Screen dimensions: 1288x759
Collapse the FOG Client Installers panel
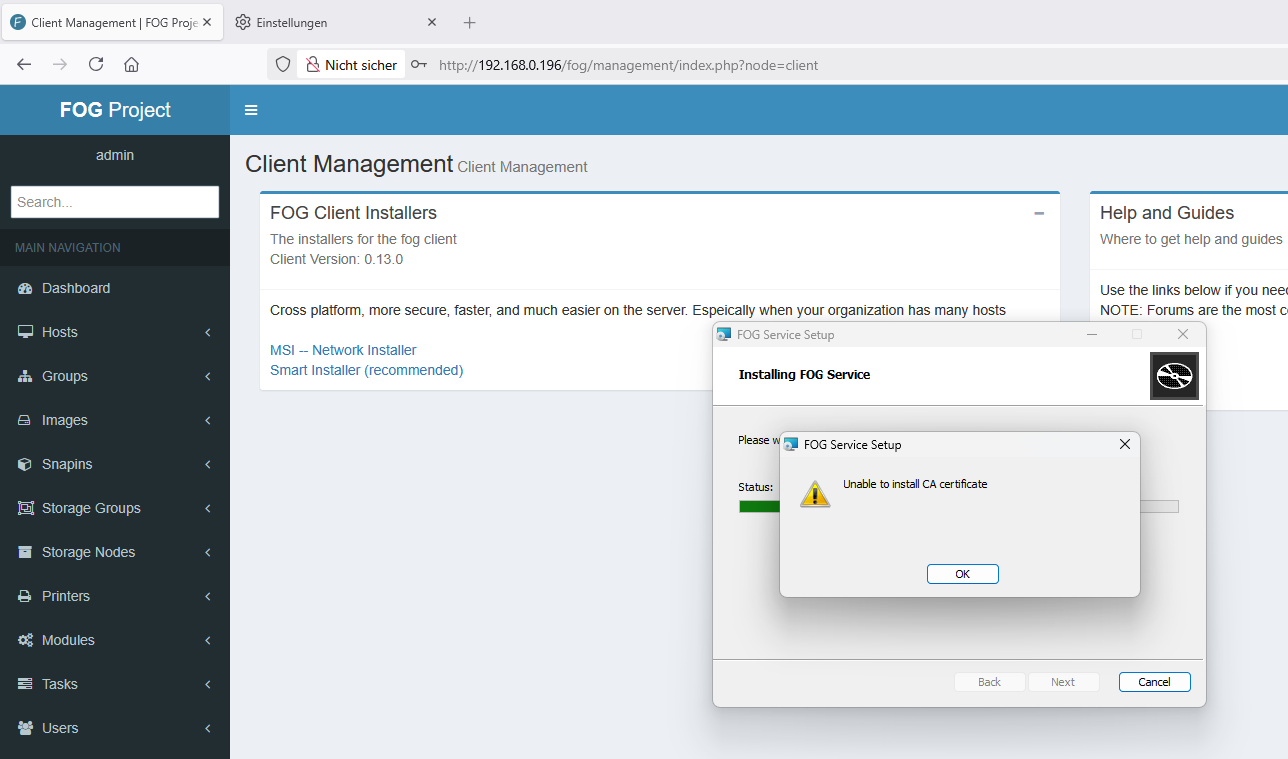point(1039,213)
